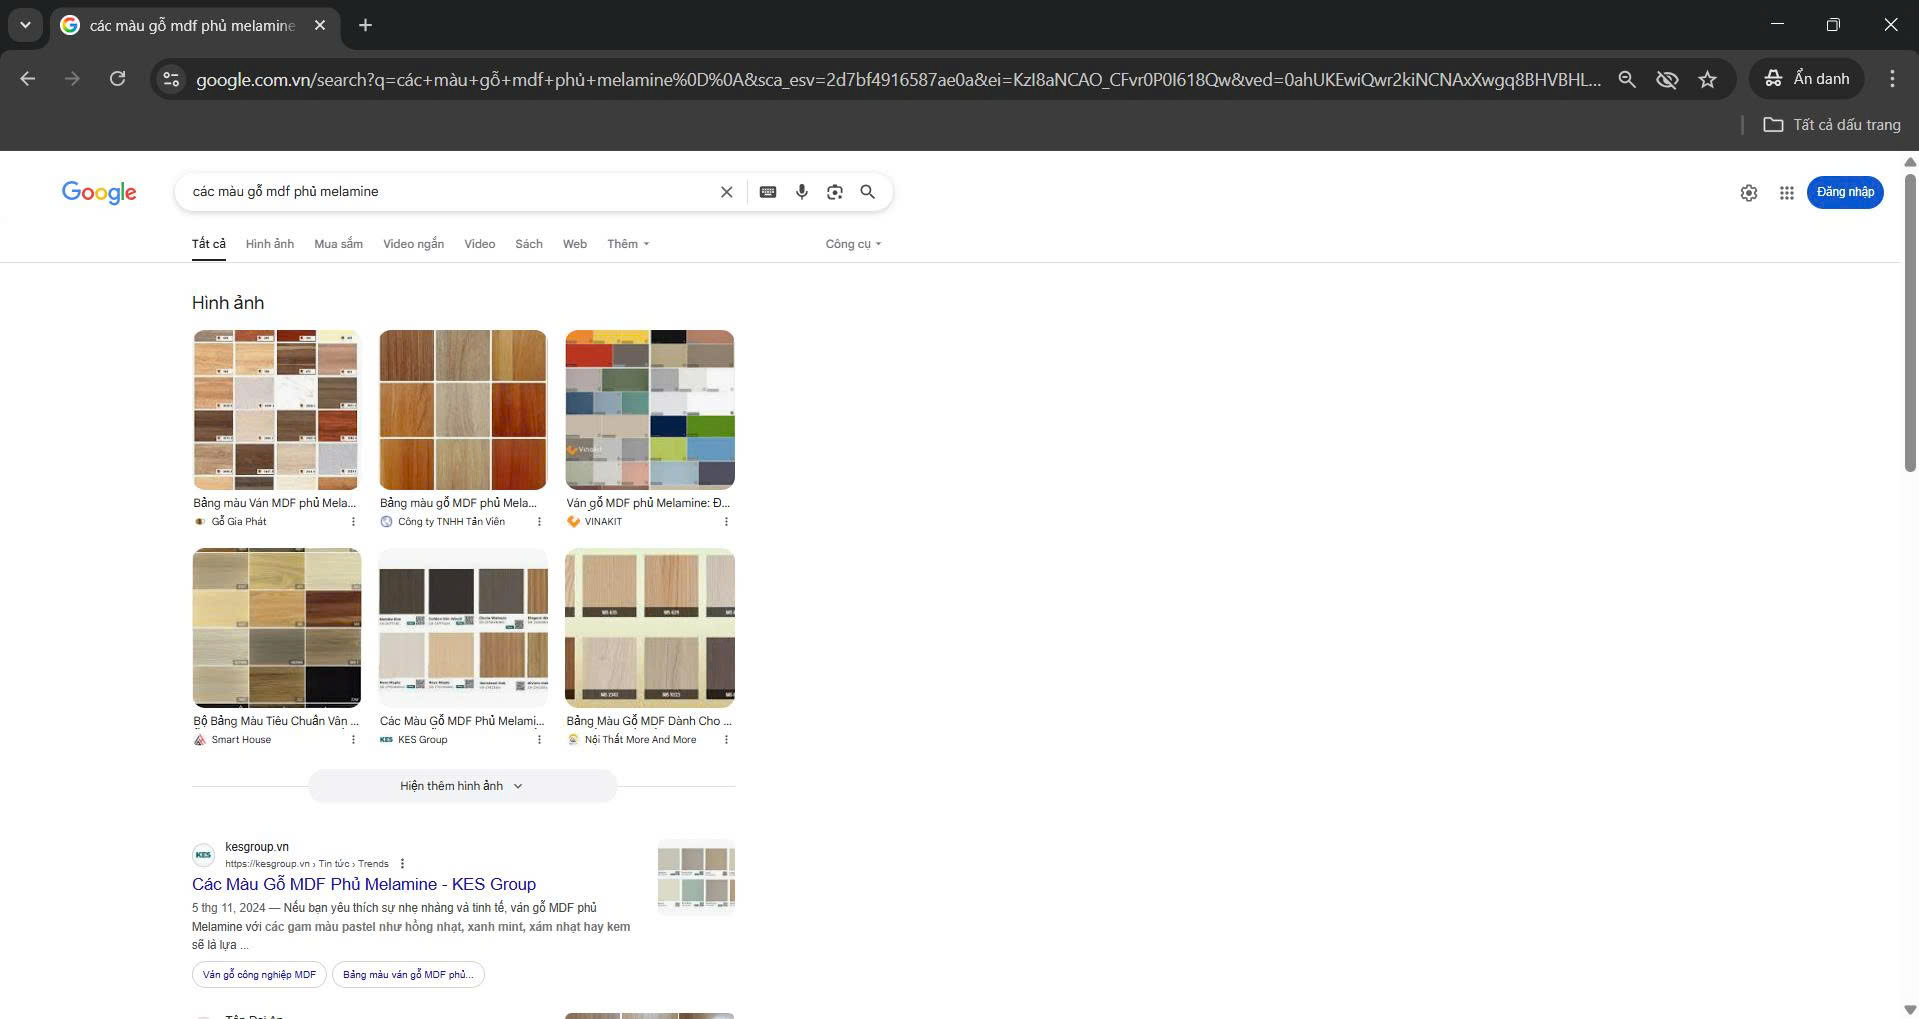Open options for KES Group image result

(x=539, y=740)
